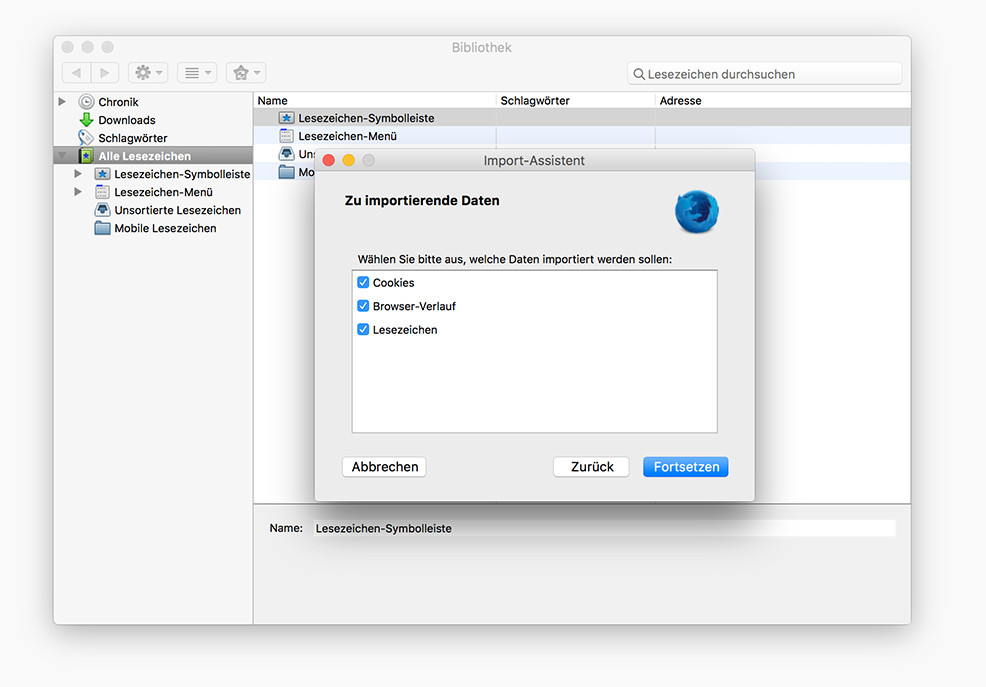The height and width of the screenshot is (687, 986).
Task: Click the green Downloads arrow icon
Action: (x=87, y=120)
